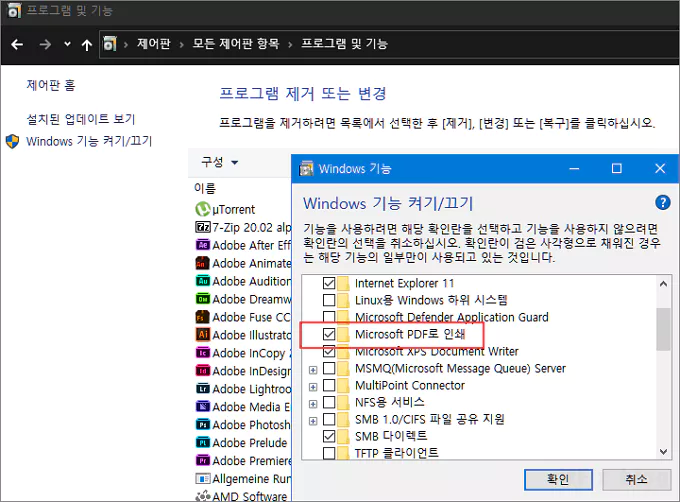This screenshot has height=502, width=680.
Task: Expand the MSMQ Server tree node
Action: pos(313,370)
